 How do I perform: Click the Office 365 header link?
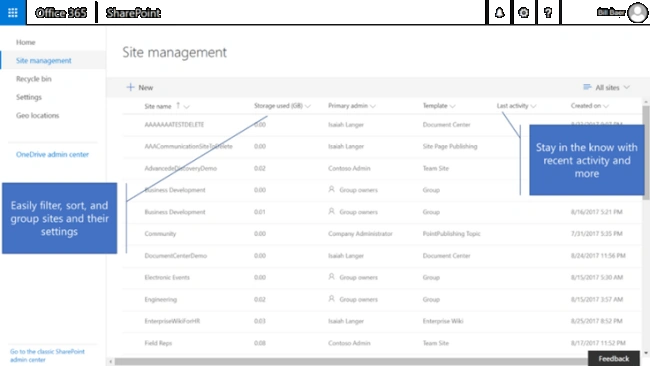pyautogui.click(x=61, y=13)
